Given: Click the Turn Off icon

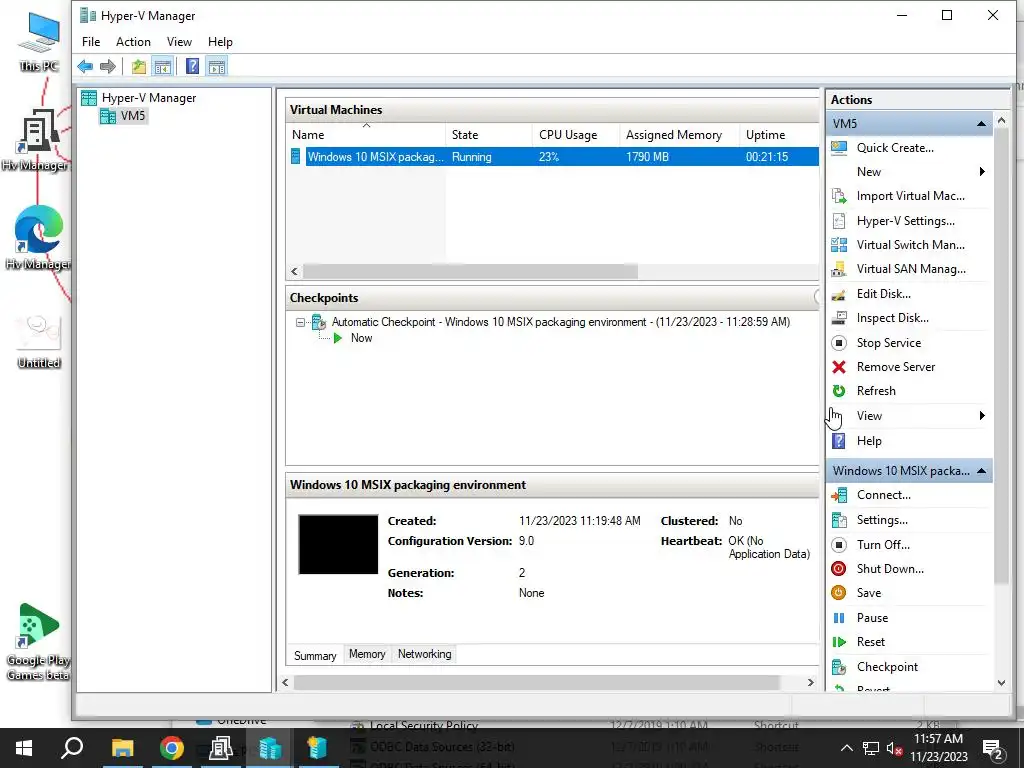Looking at the screenshot, I should 839,545.
